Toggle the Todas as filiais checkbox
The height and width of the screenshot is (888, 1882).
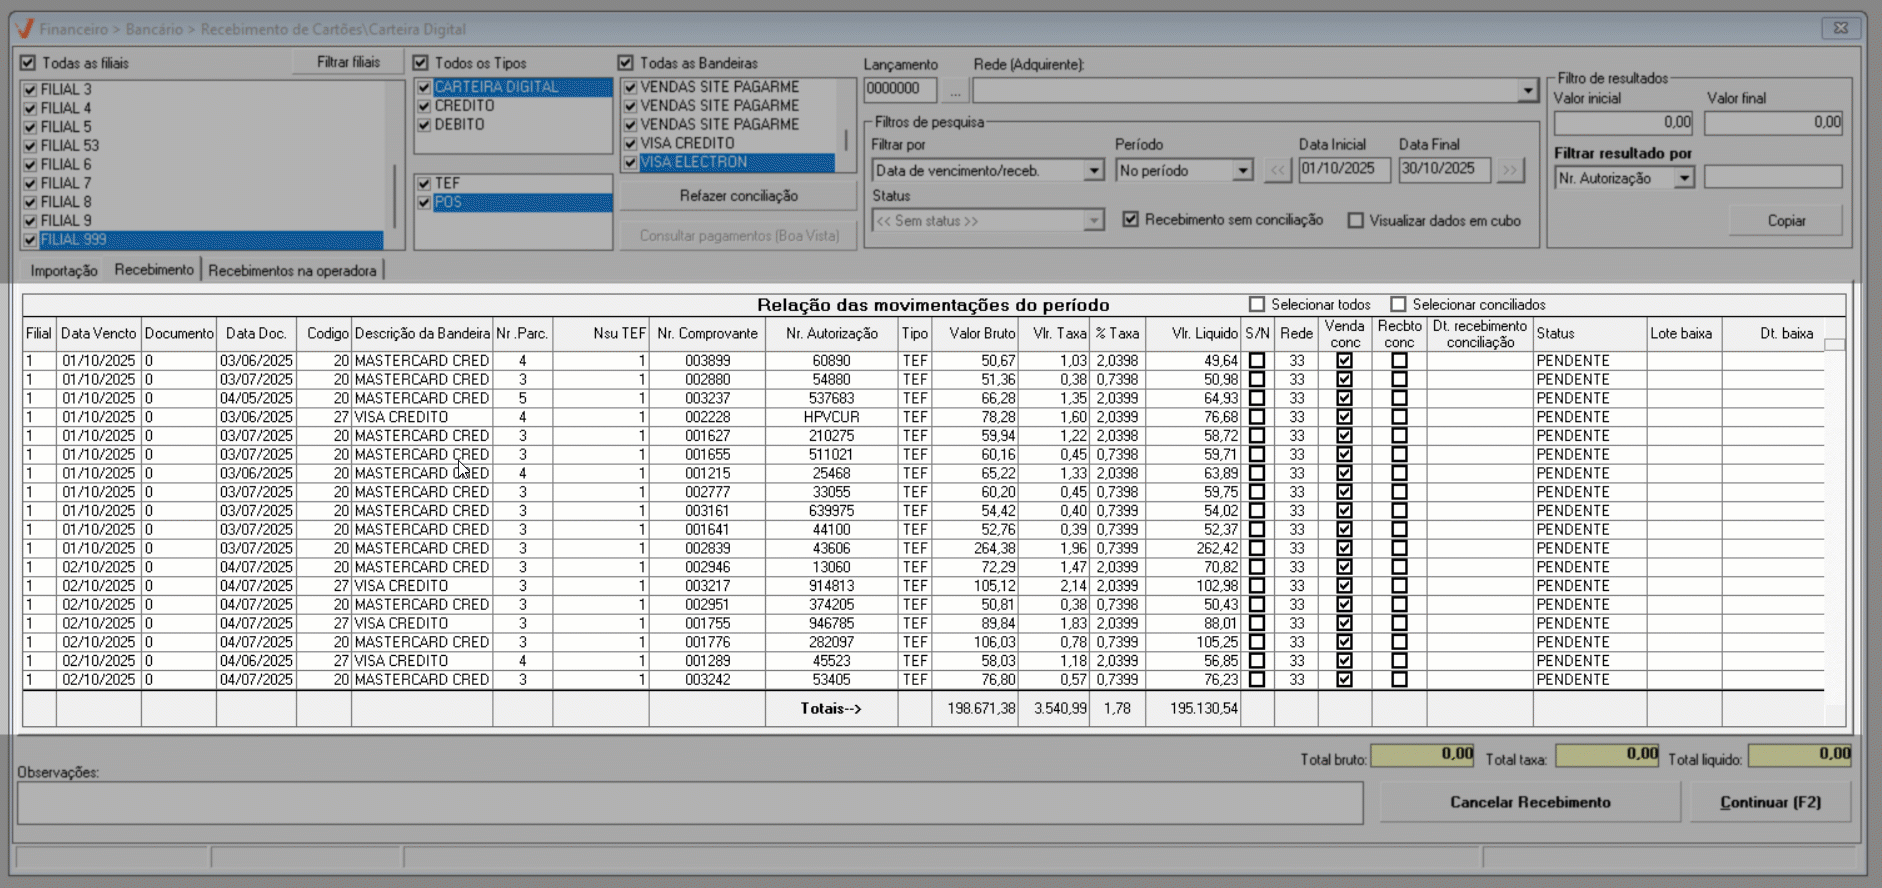coord(28,63)
